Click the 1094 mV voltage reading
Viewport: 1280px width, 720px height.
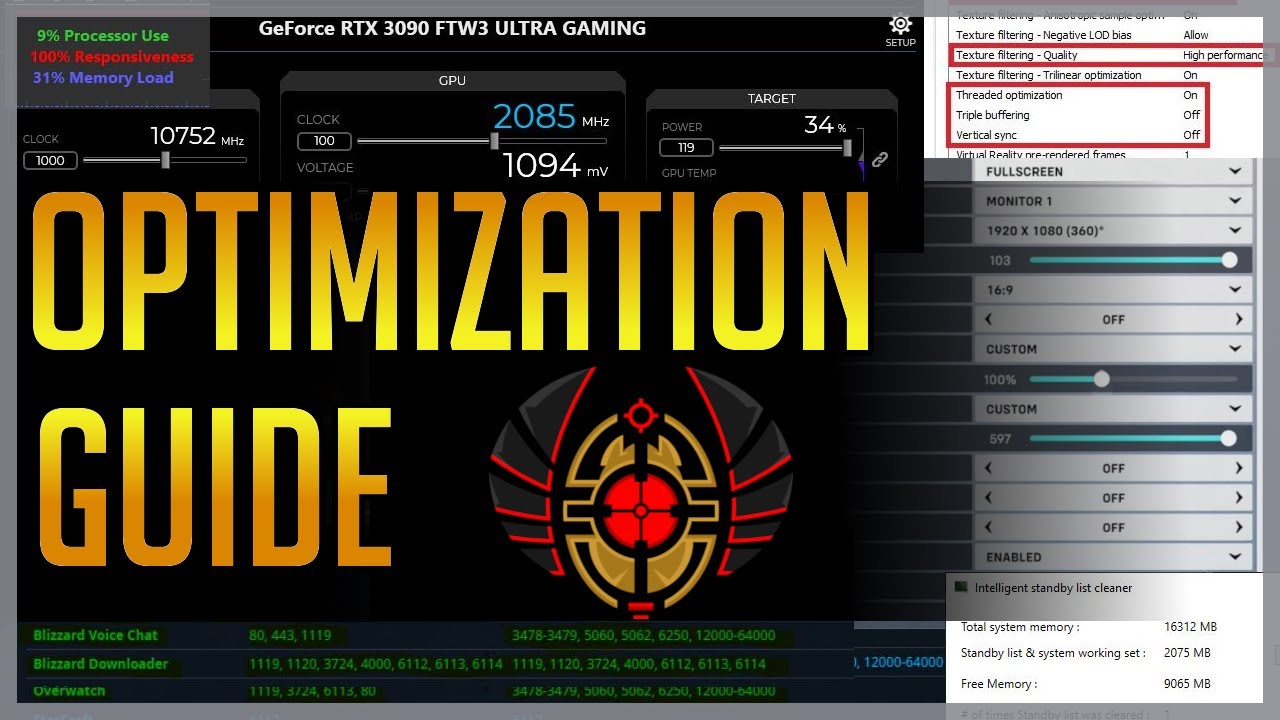pyautogui.click(x=555, y=166)
